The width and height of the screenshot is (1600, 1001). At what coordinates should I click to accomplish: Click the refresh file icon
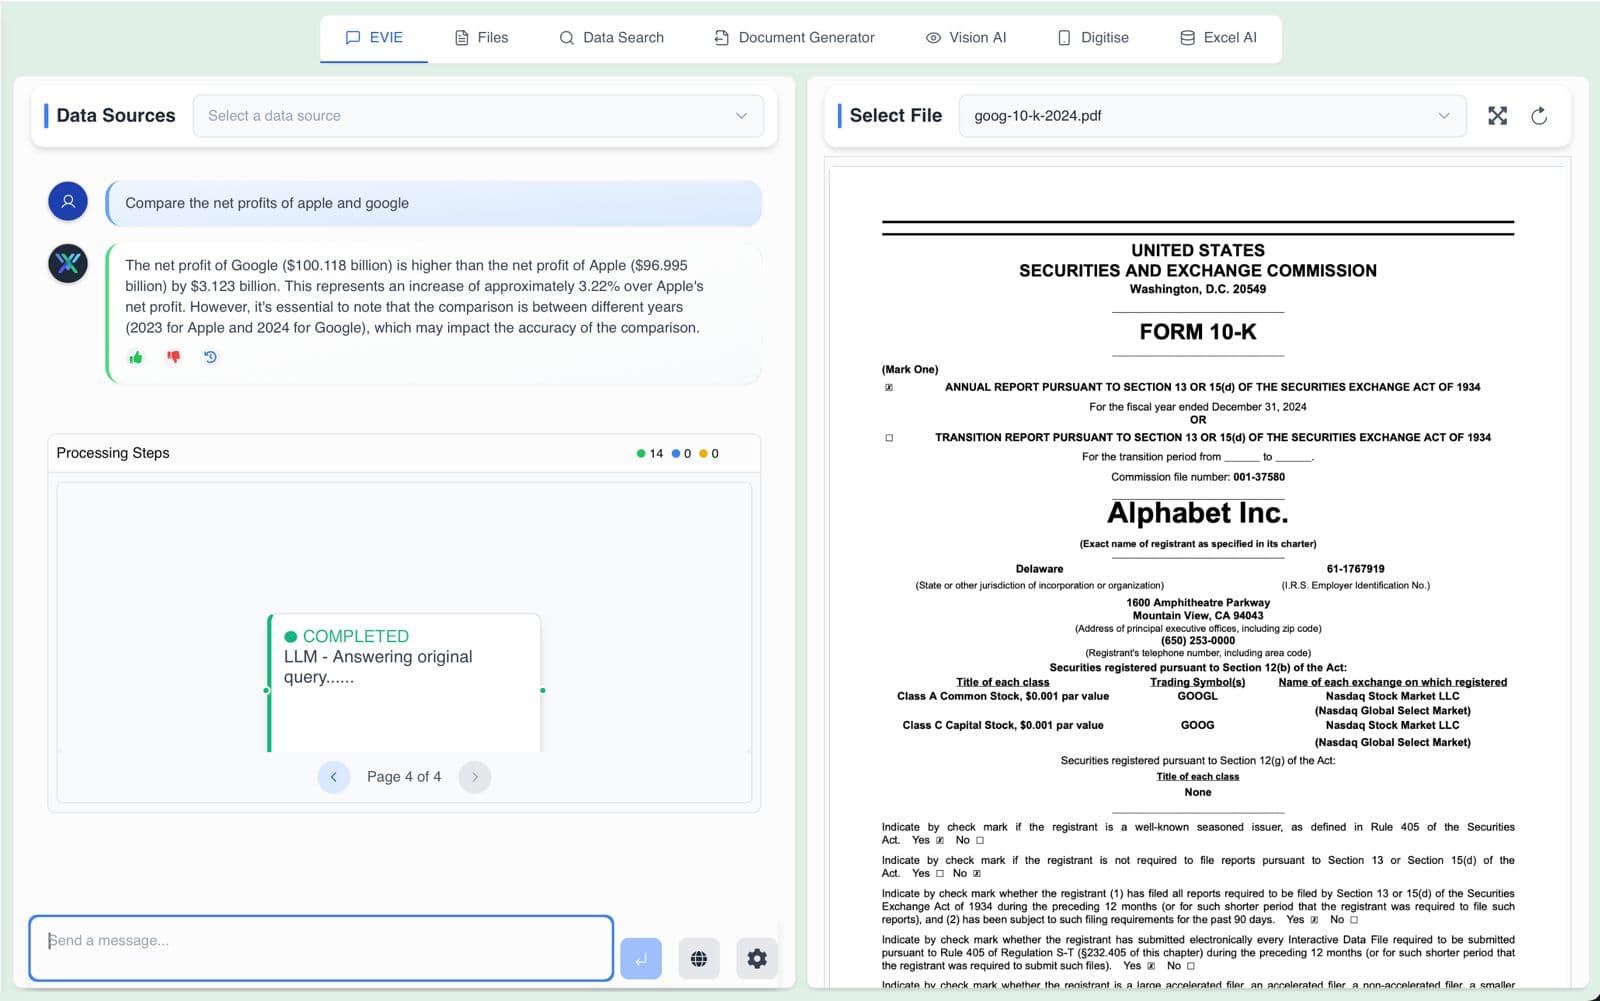[1539, 116]
